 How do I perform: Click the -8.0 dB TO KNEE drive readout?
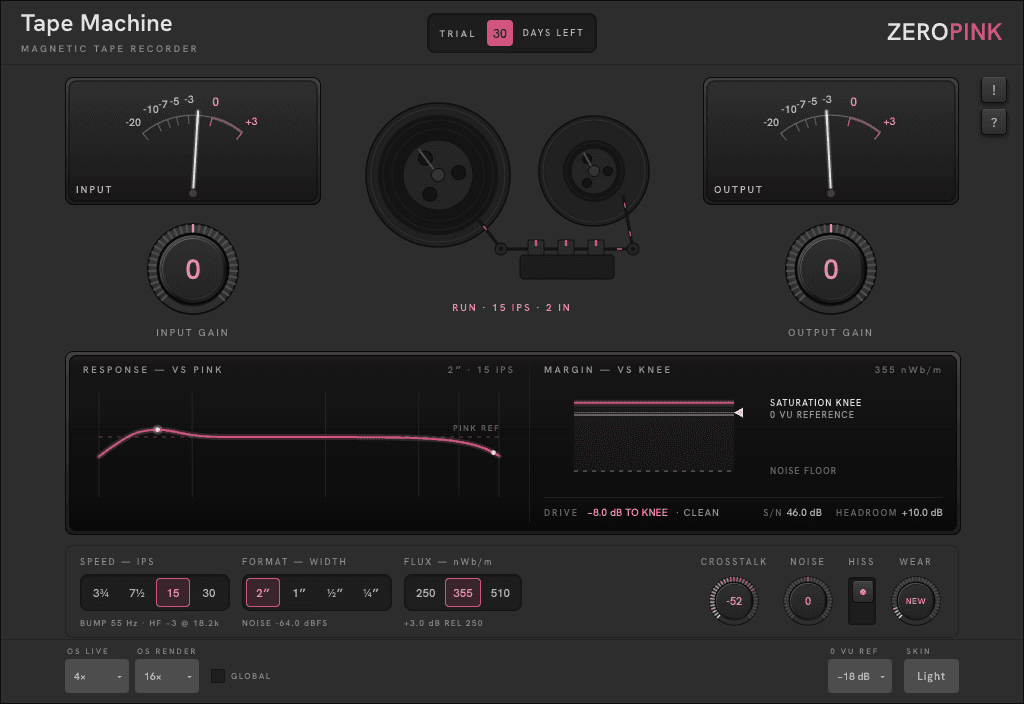point(628,513)
